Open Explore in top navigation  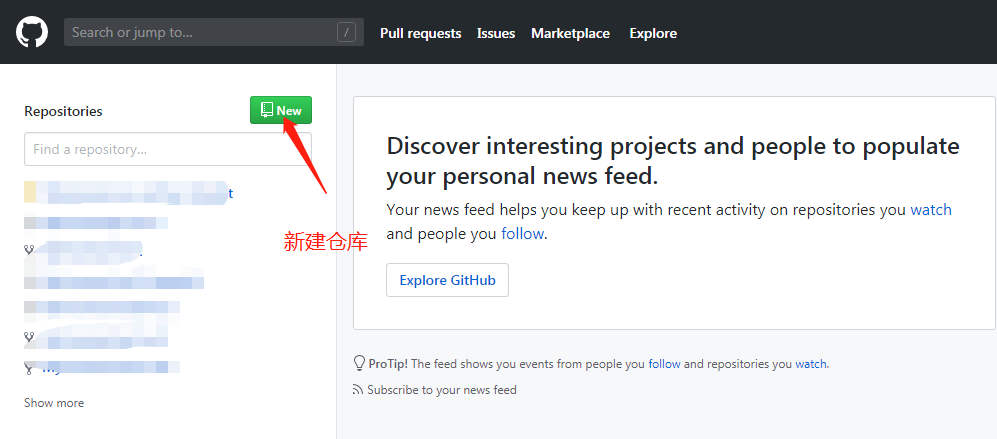click(653, 33)
